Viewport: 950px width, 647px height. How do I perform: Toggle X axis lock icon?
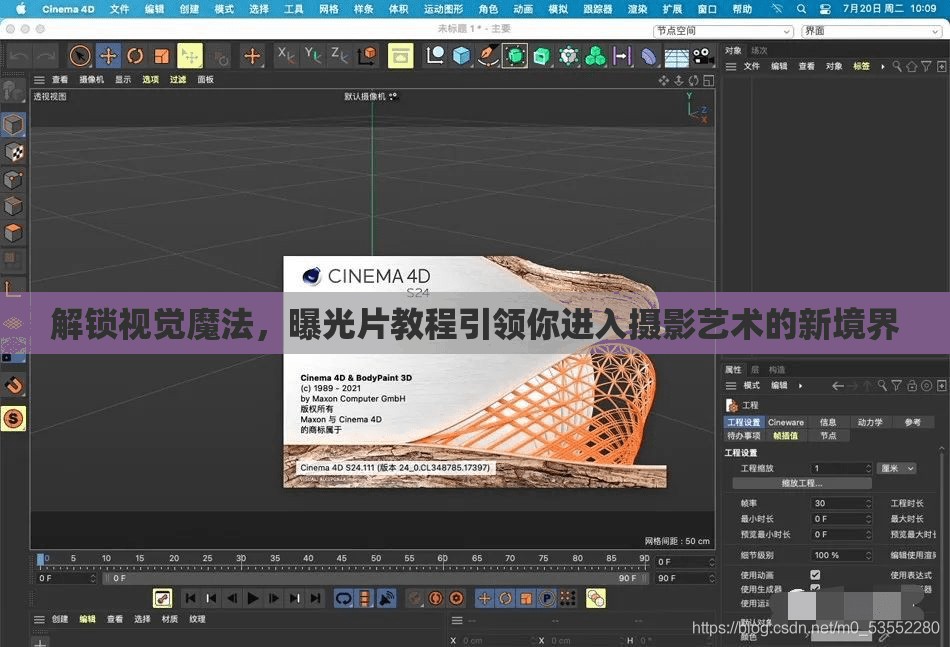[285, 55]
